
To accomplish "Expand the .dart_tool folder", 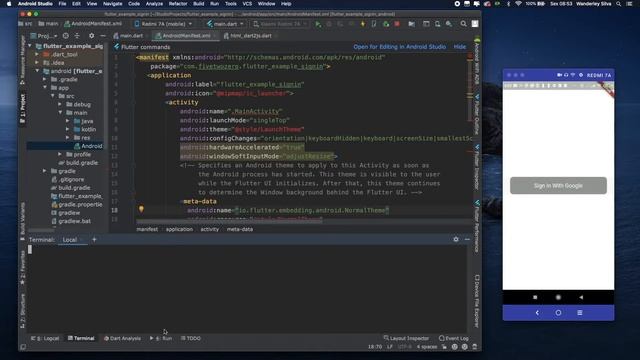I will pyautogui.click(x=37, y=54).
